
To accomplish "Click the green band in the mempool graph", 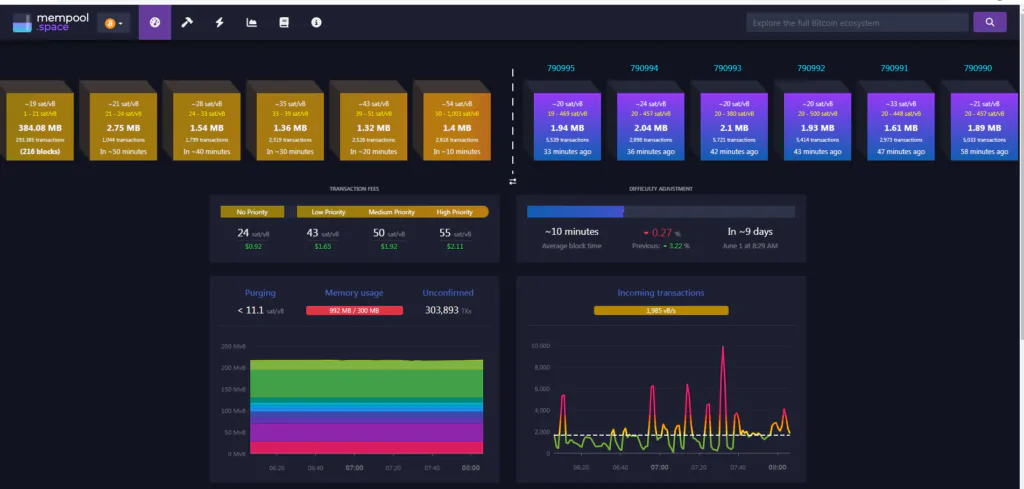I will pyautogui.click(x=366, y=384).
